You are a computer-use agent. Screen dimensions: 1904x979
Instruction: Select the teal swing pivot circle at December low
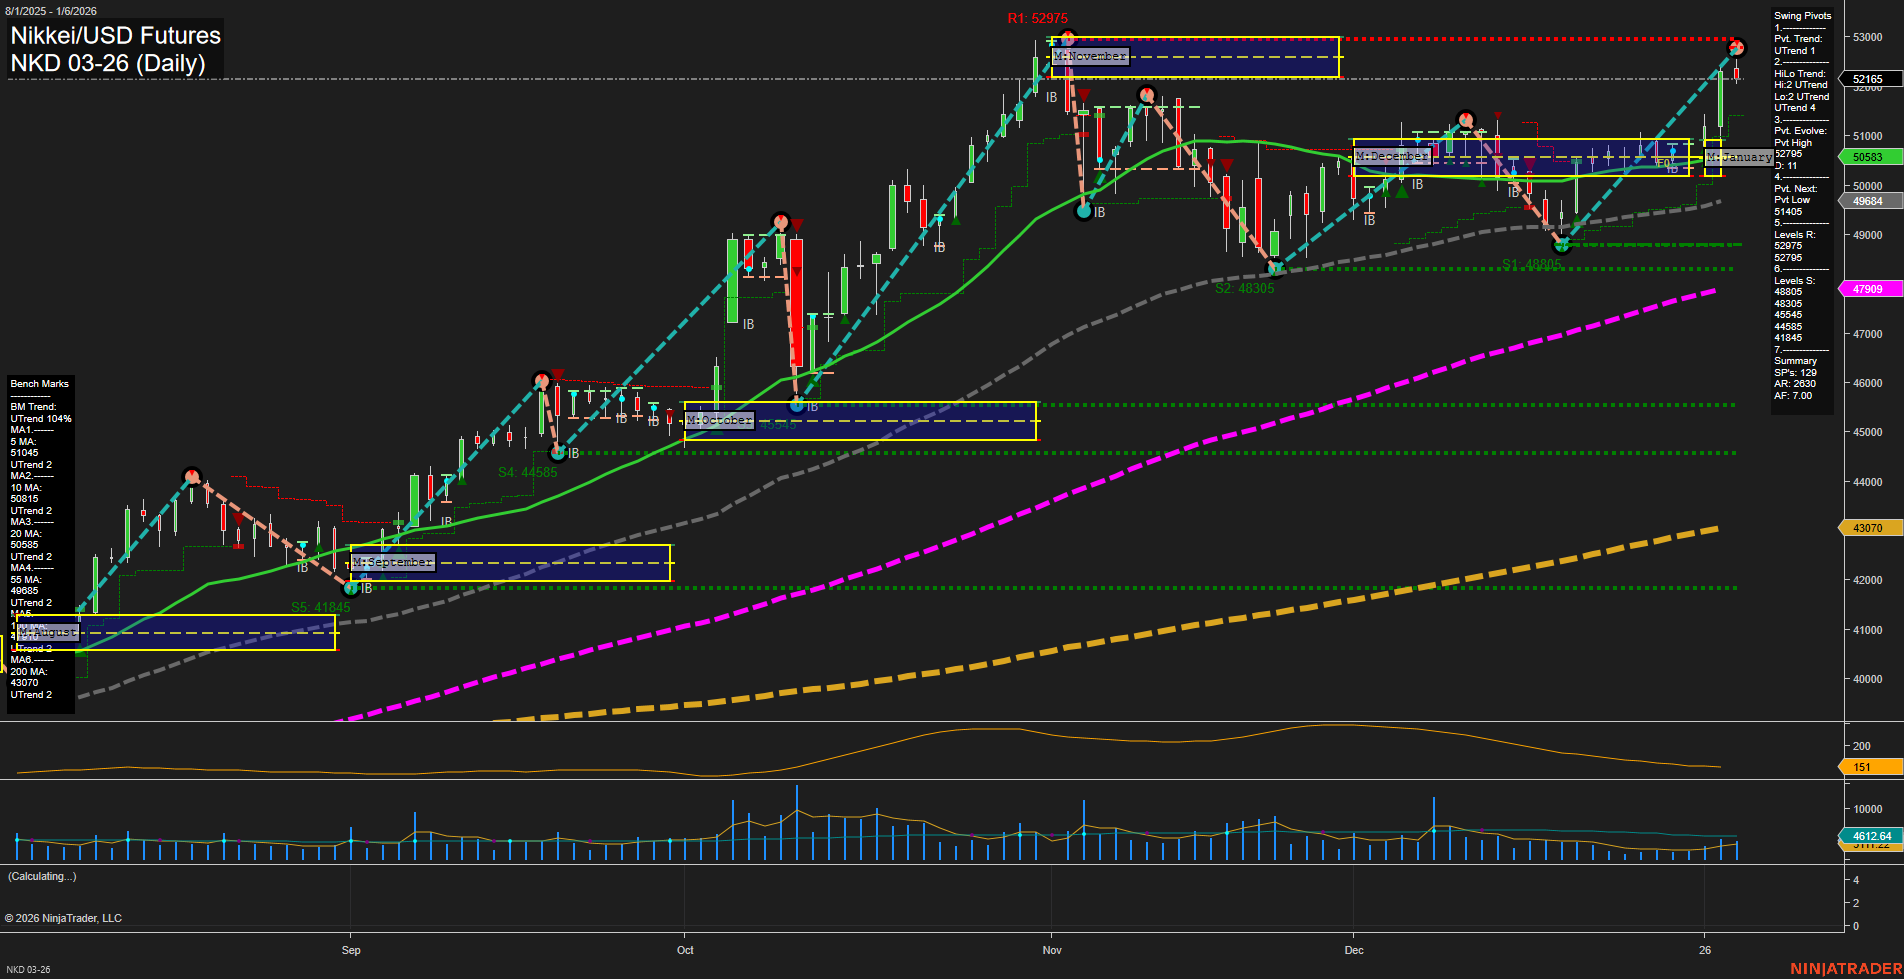pyautogui.click(x=1561, y=244)
